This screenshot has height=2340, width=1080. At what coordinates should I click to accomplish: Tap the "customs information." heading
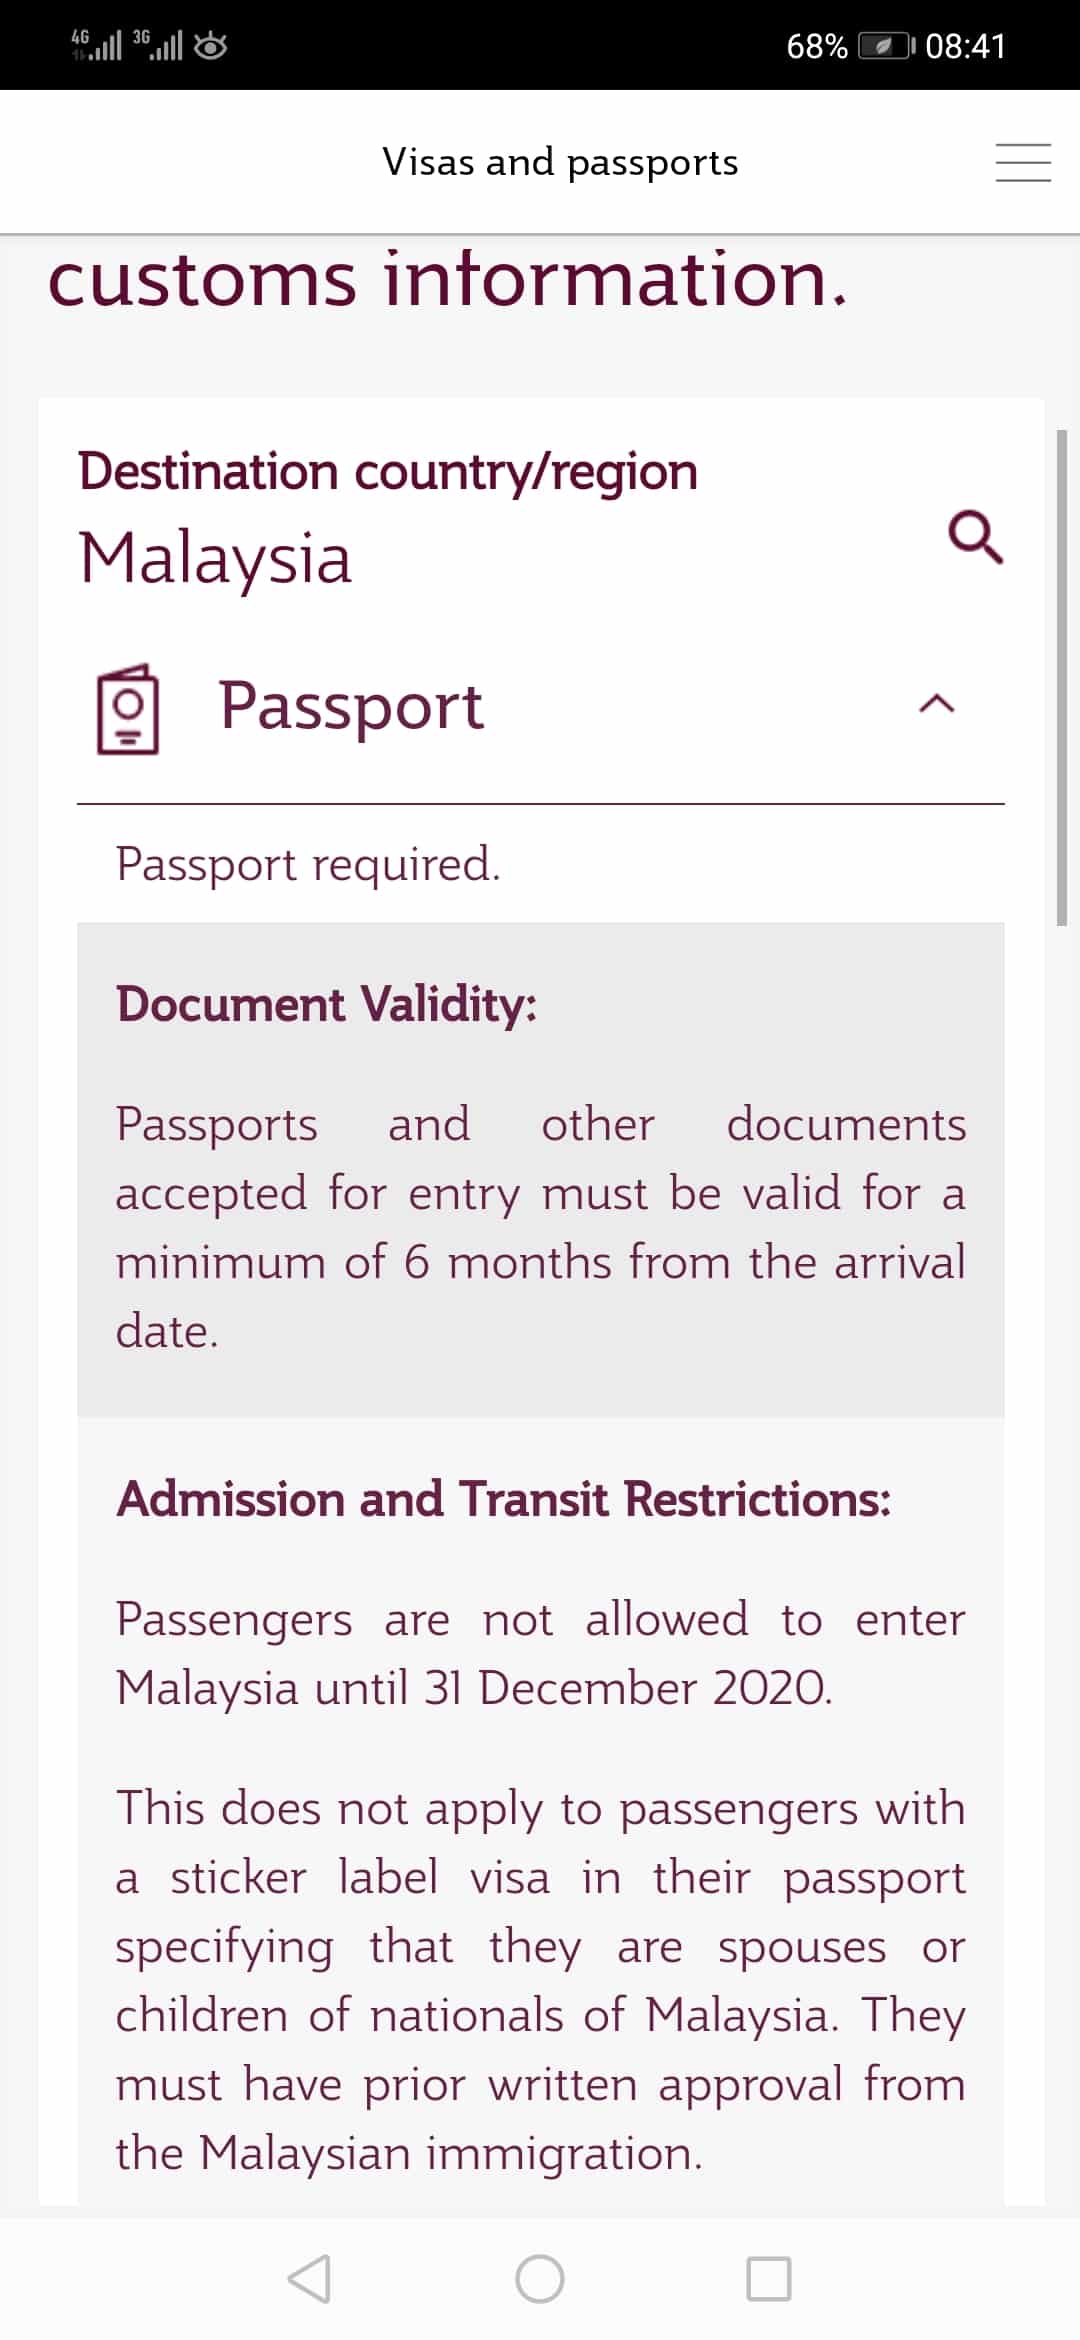coord(448,279)
